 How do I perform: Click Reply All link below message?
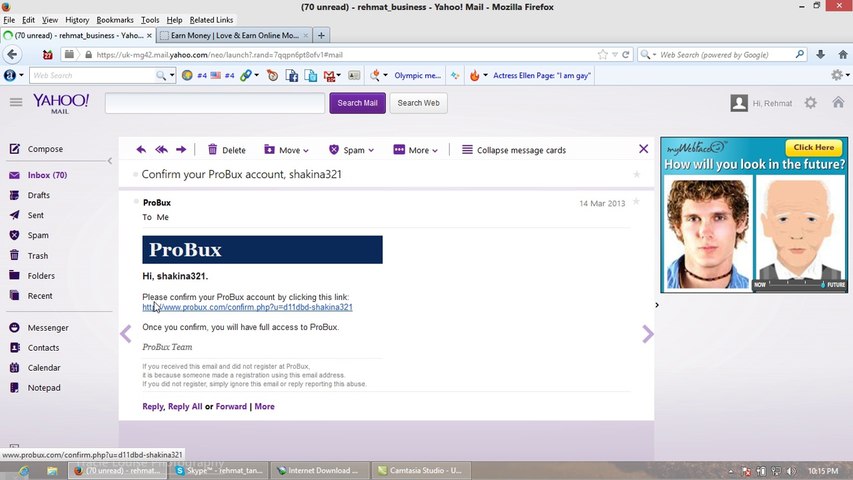[x=185, y=406]
